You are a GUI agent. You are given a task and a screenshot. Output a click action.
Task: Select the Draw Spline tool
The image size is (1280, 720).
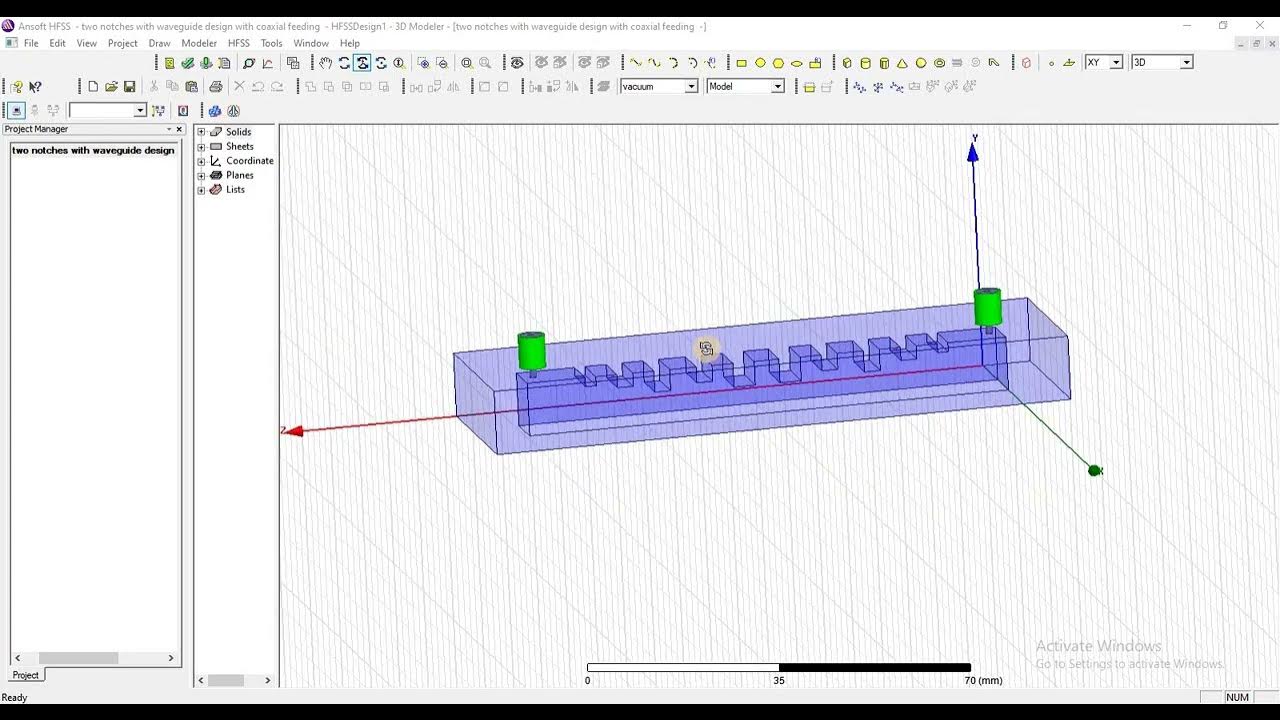654,63
